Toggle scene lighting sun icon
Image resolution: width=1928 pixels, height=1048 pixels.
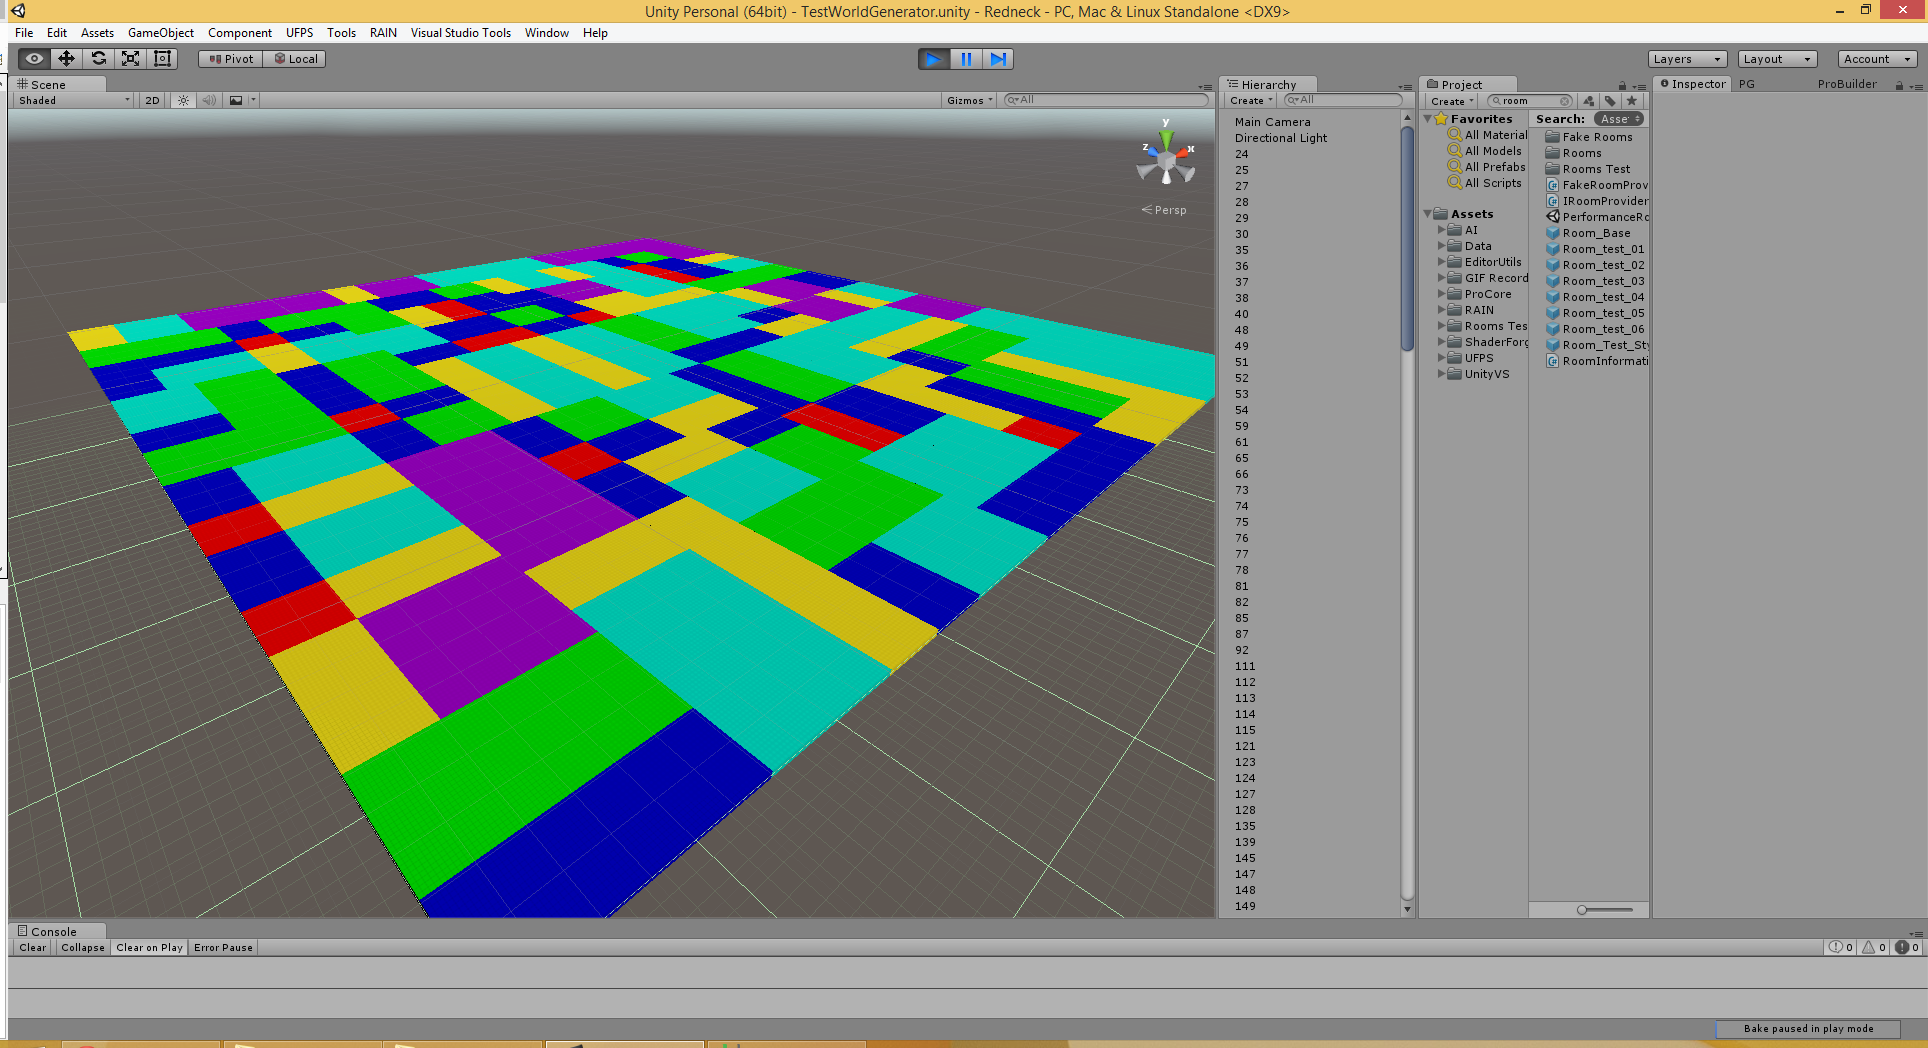[183, 100]
